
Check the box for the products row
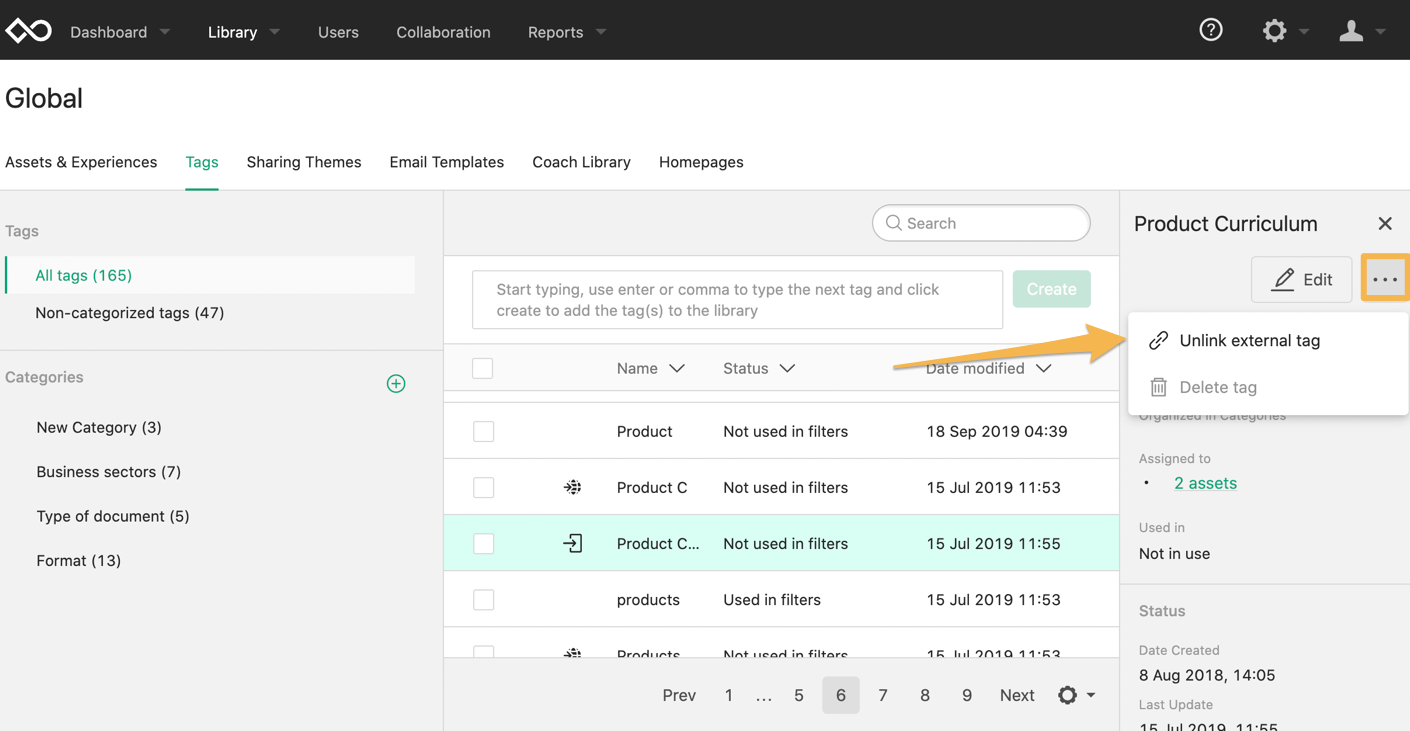point(484,599)
